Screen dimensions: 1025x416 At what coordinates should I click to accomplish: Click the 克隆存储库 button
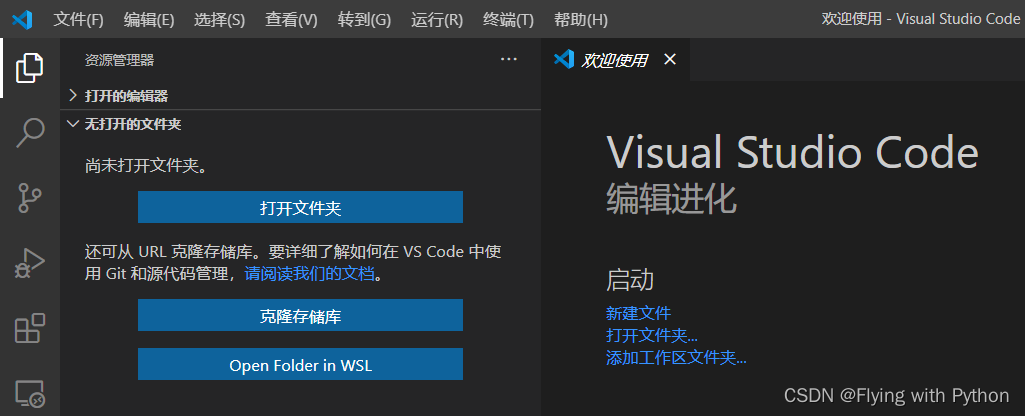click(300, 316)
